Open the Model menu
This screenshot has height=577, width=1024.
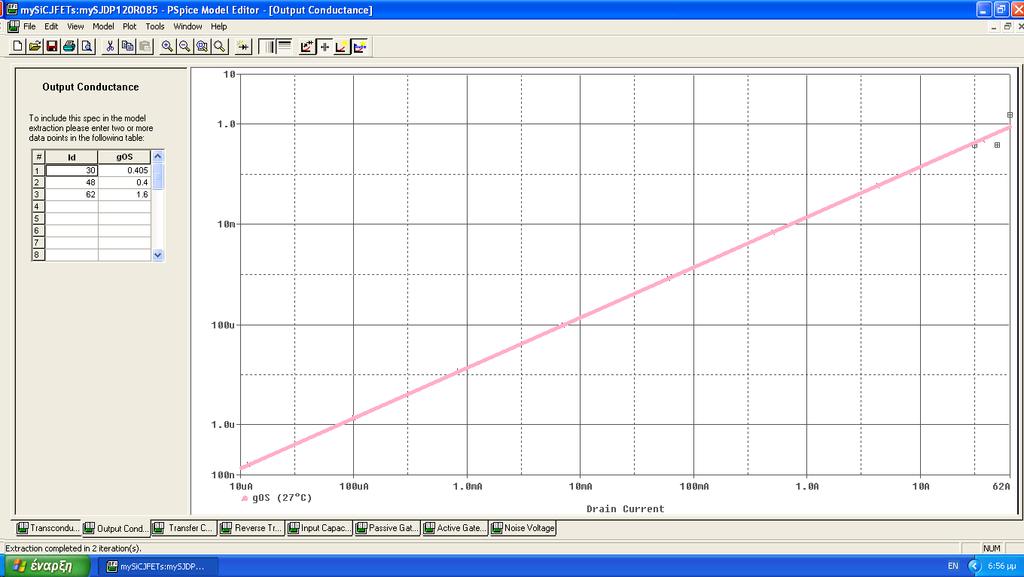tap(103, 27)
